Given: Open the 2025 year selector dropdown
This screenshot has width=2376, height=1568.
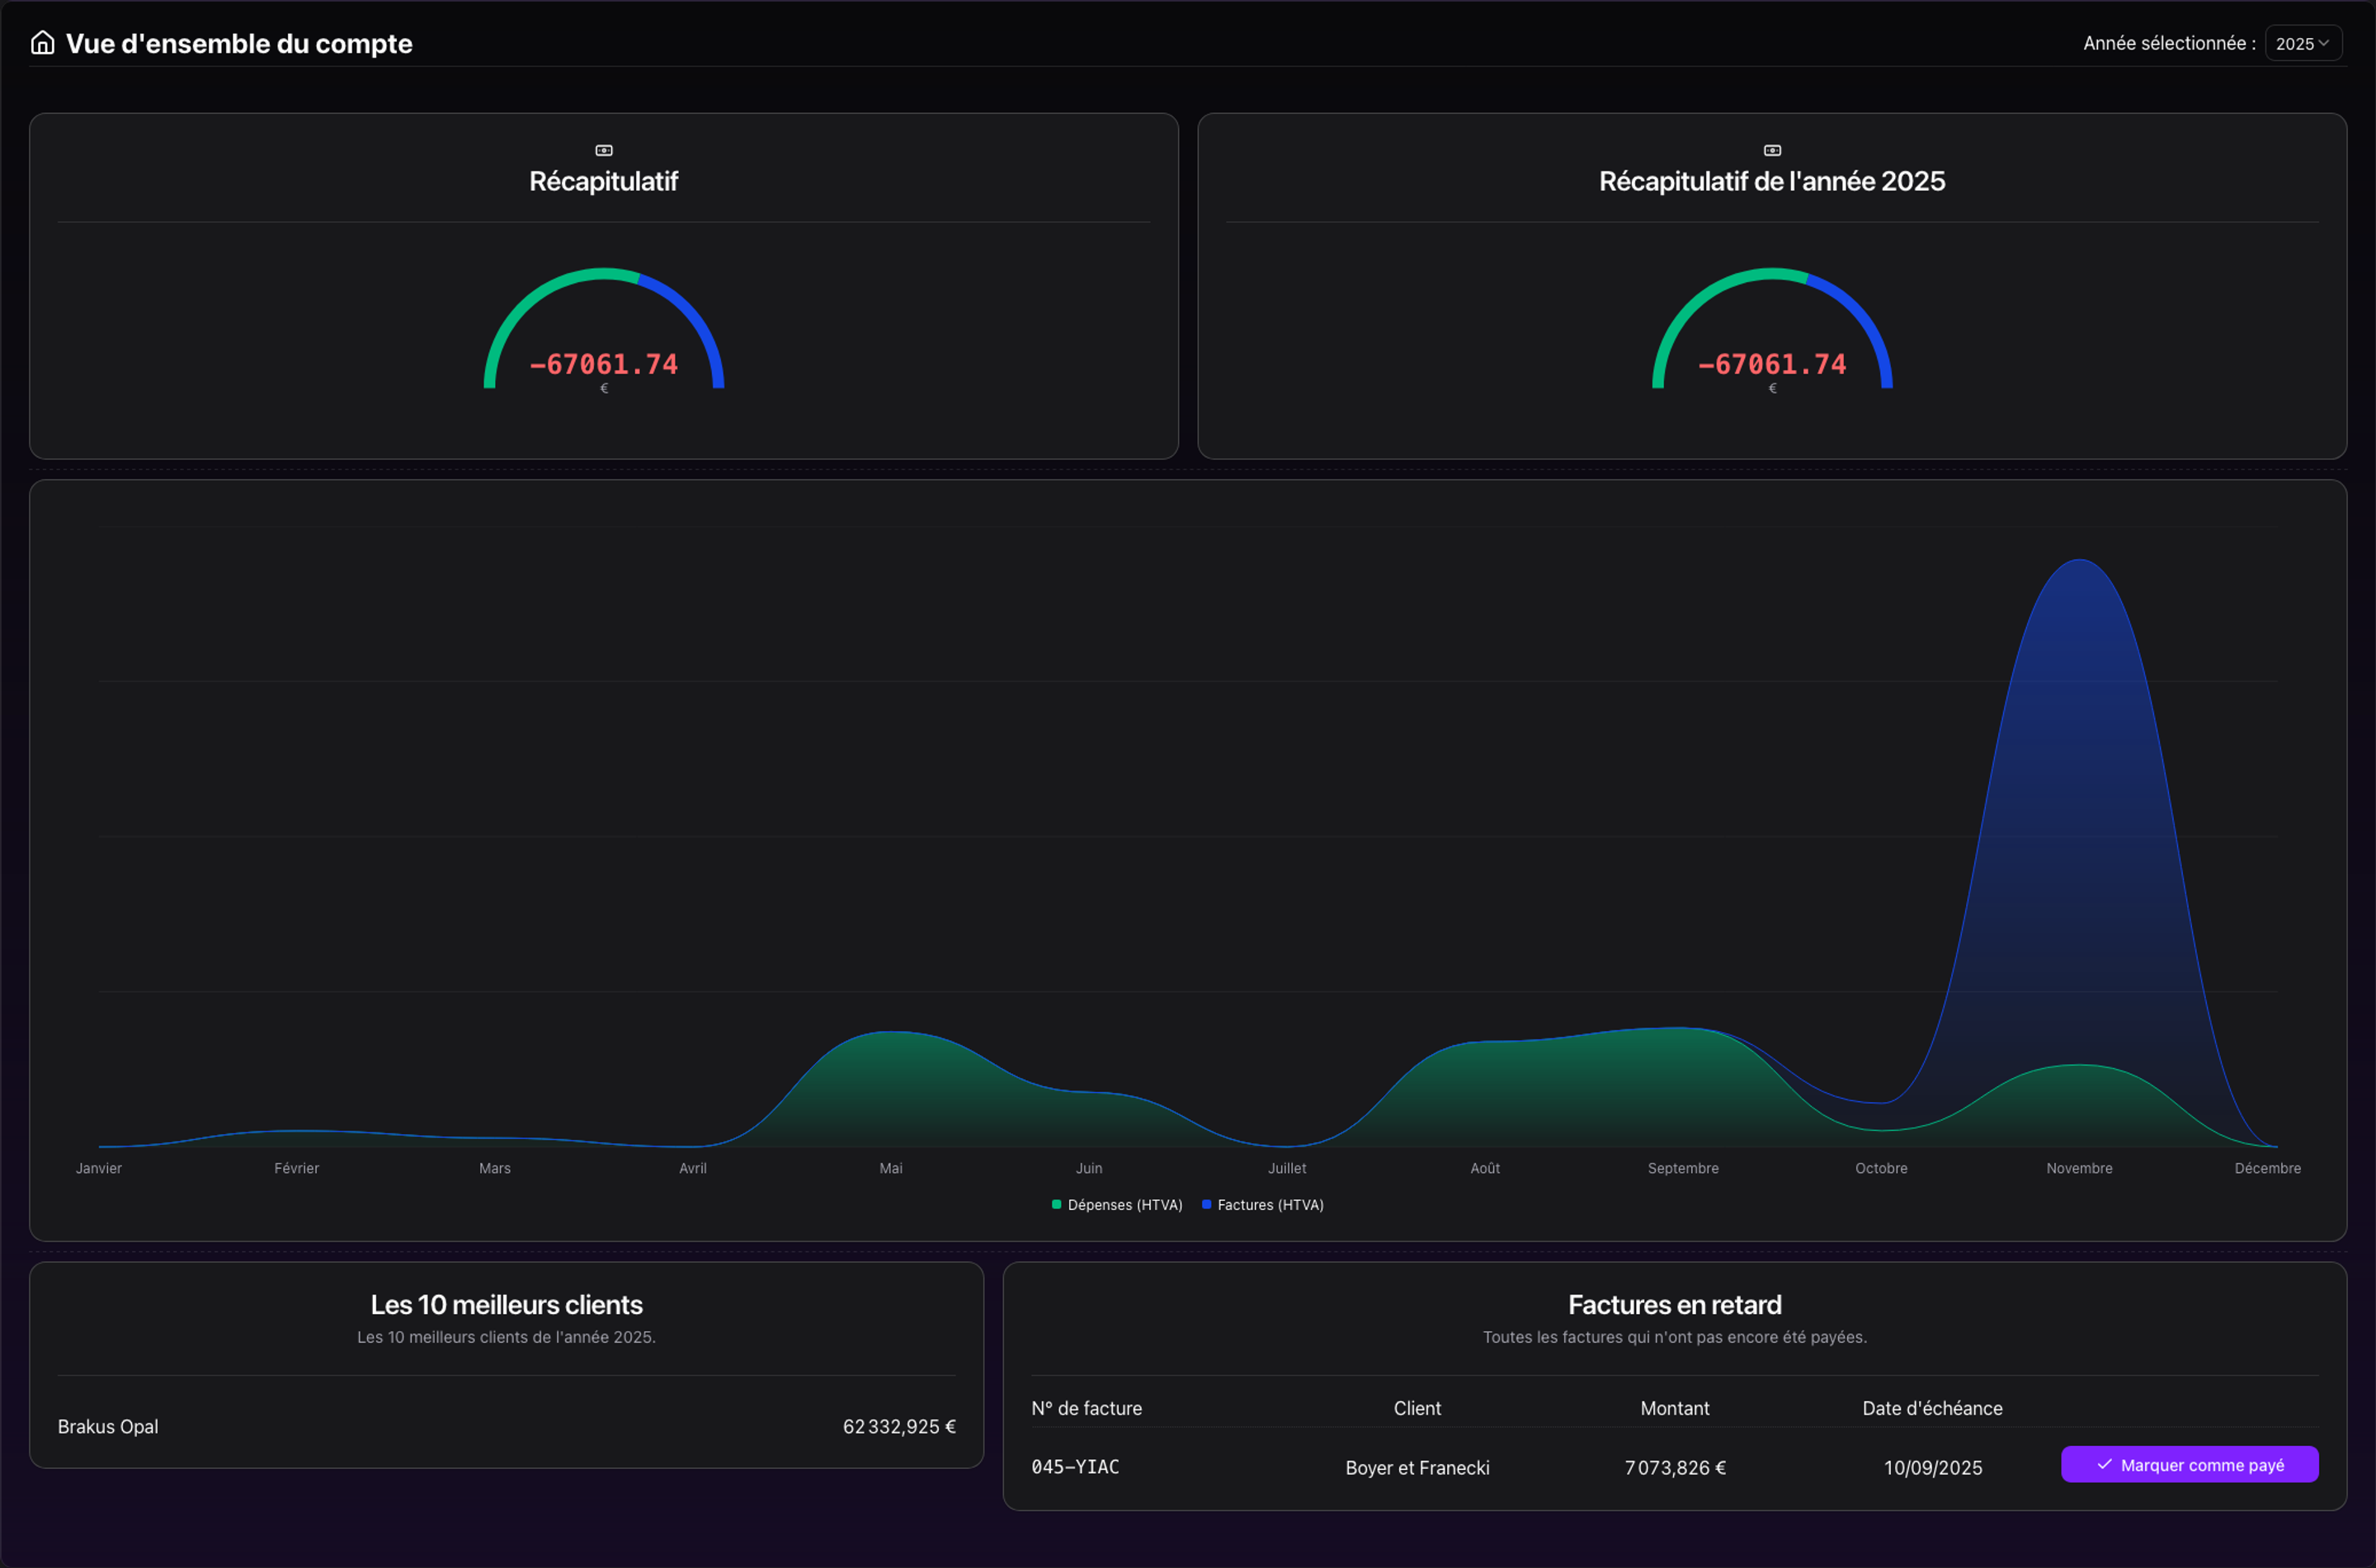Looking at the screenshot, I should (x=2302, y=44).
